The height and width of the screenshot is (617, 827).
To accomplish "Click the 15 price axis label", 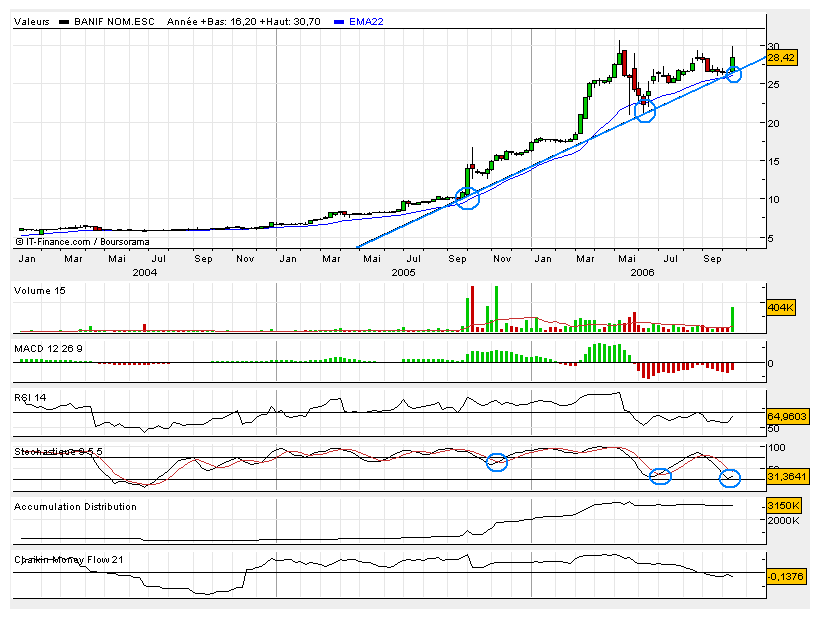I will [774, 162].
